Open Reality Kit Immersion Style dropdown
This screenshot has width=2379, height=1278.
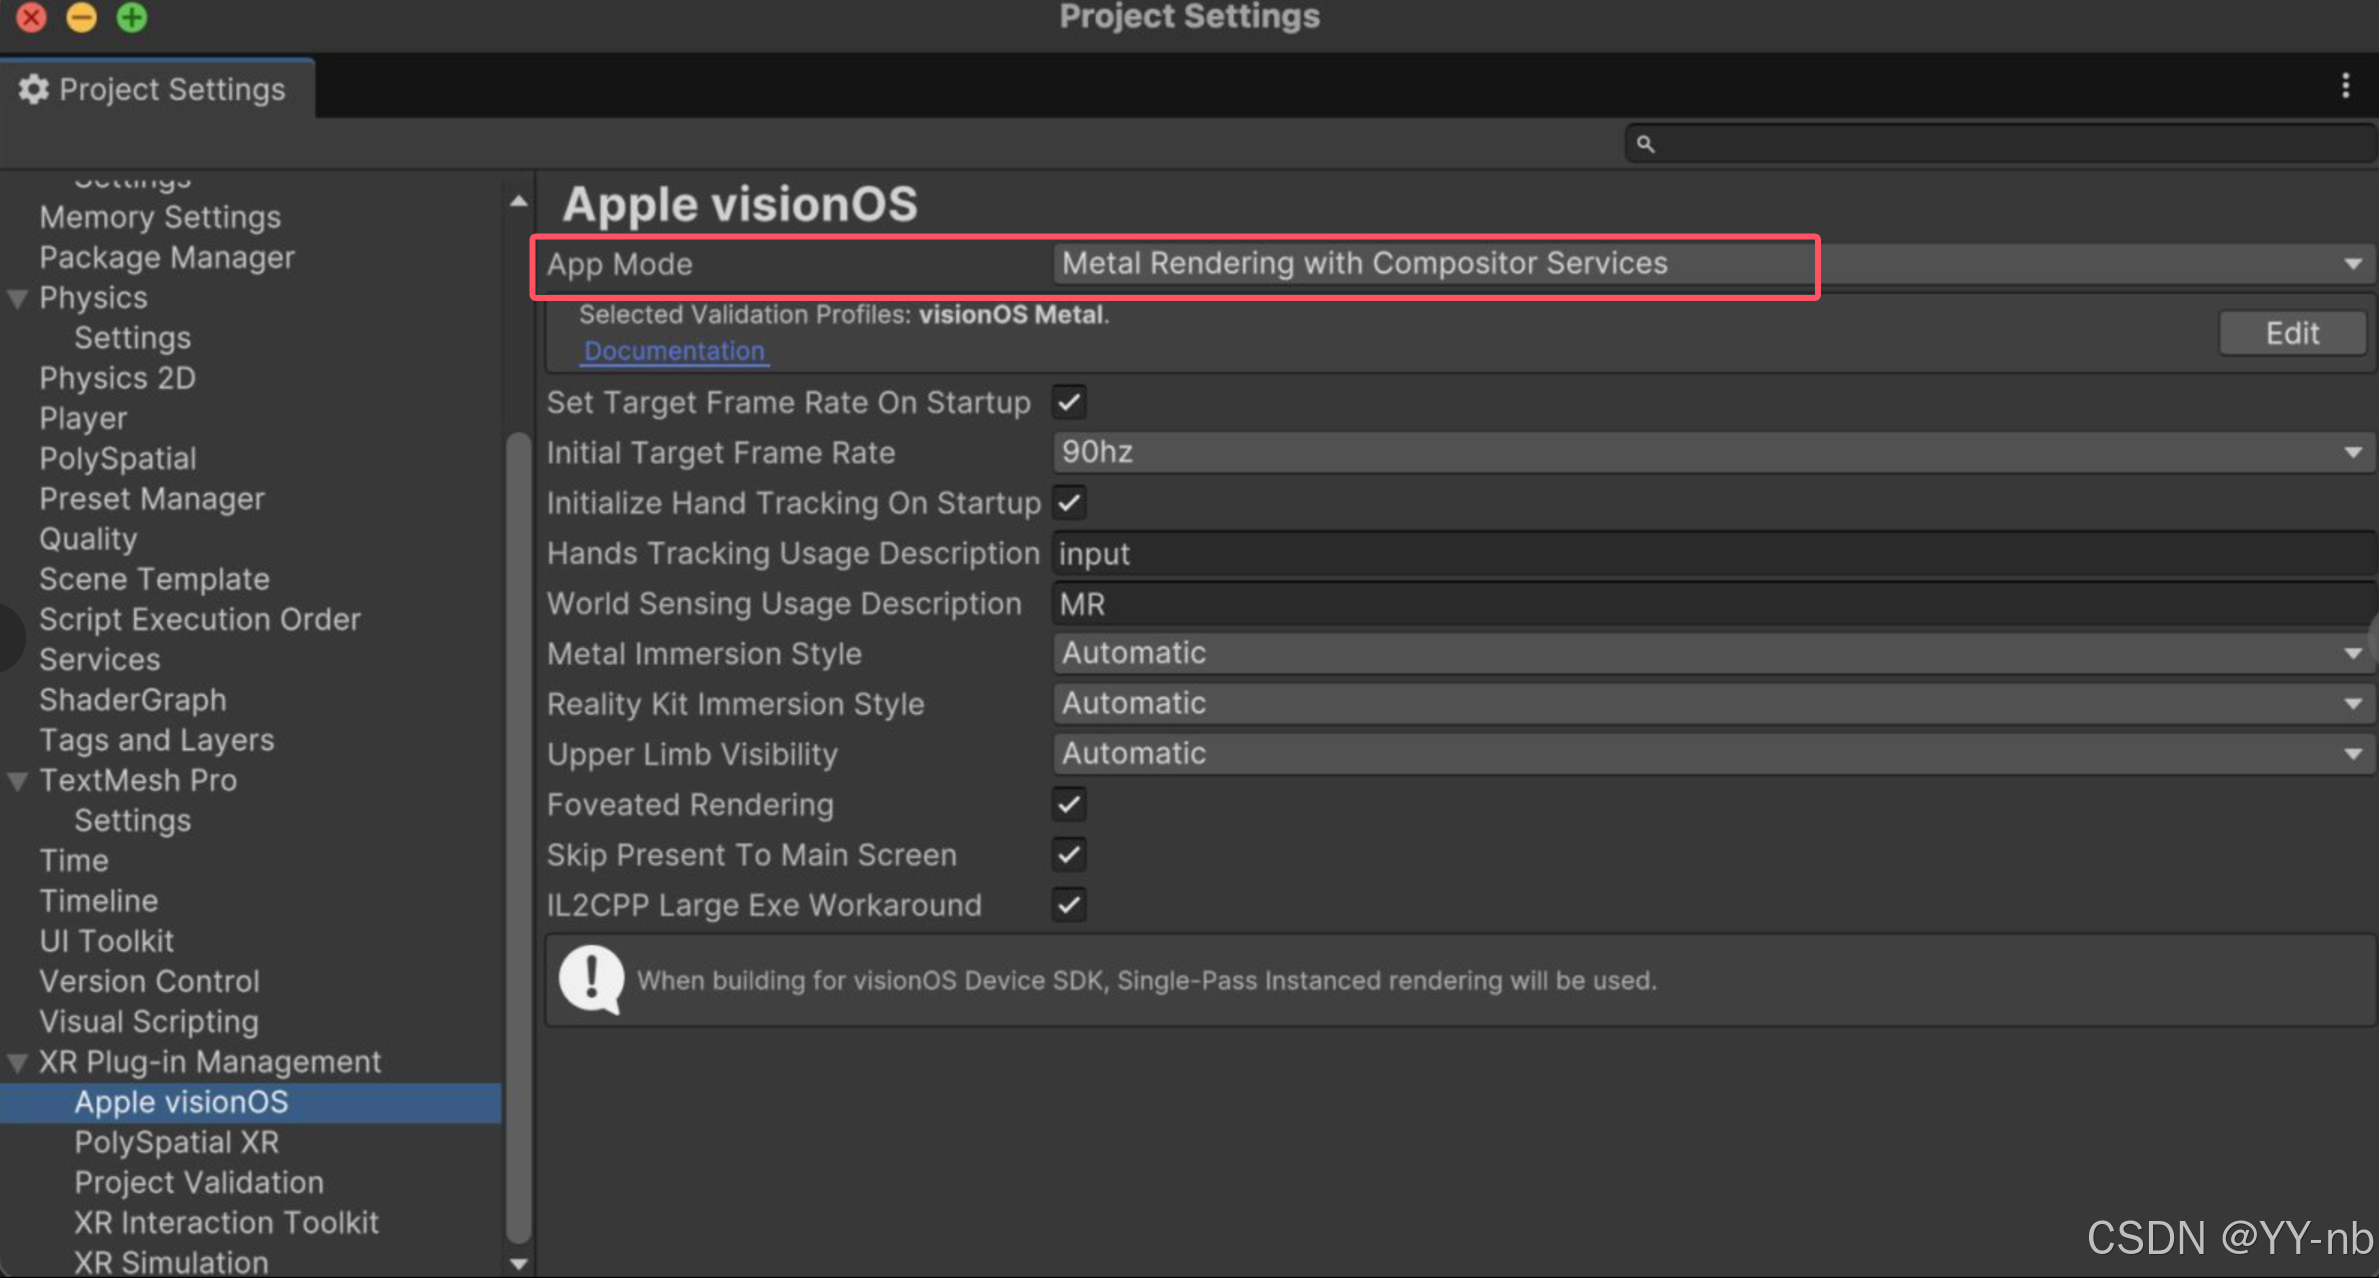pos(1712,704)
